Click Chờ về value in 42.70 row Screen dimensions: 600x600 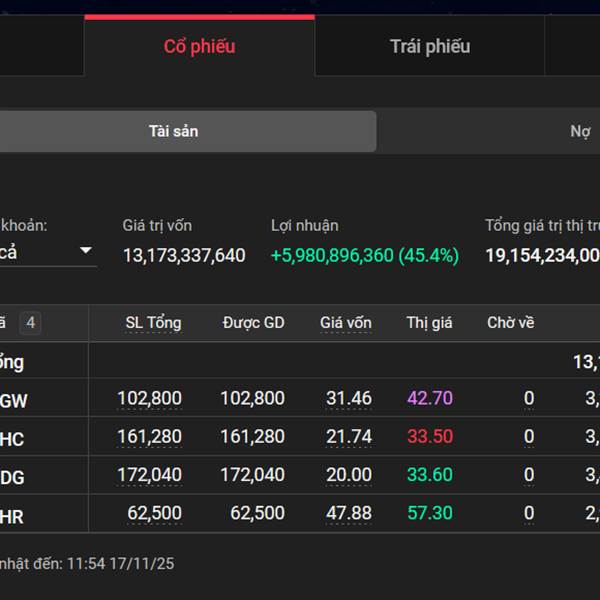pyautogui.click(x=529, y=398)
